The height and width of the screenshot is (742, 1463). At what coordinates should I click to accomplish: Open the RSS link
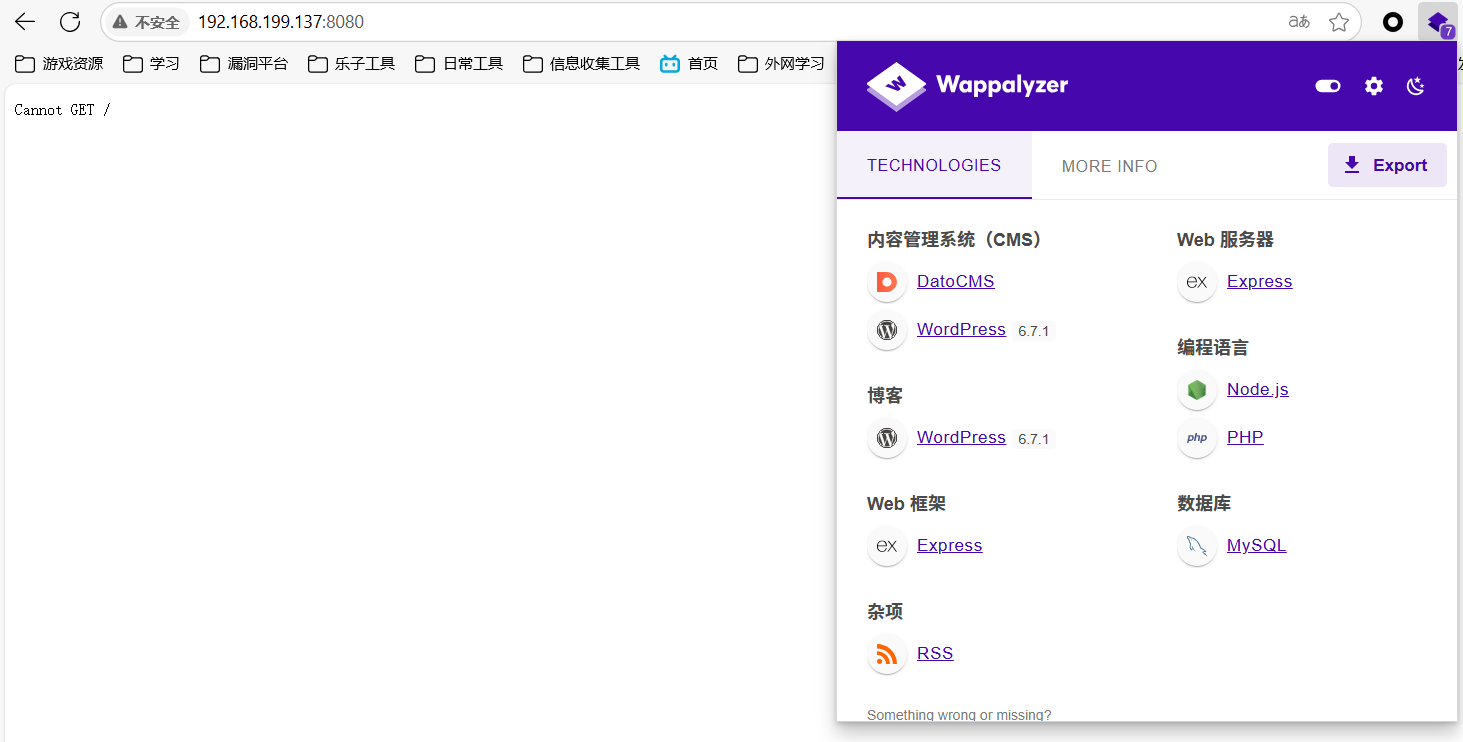tap(935, 654)
